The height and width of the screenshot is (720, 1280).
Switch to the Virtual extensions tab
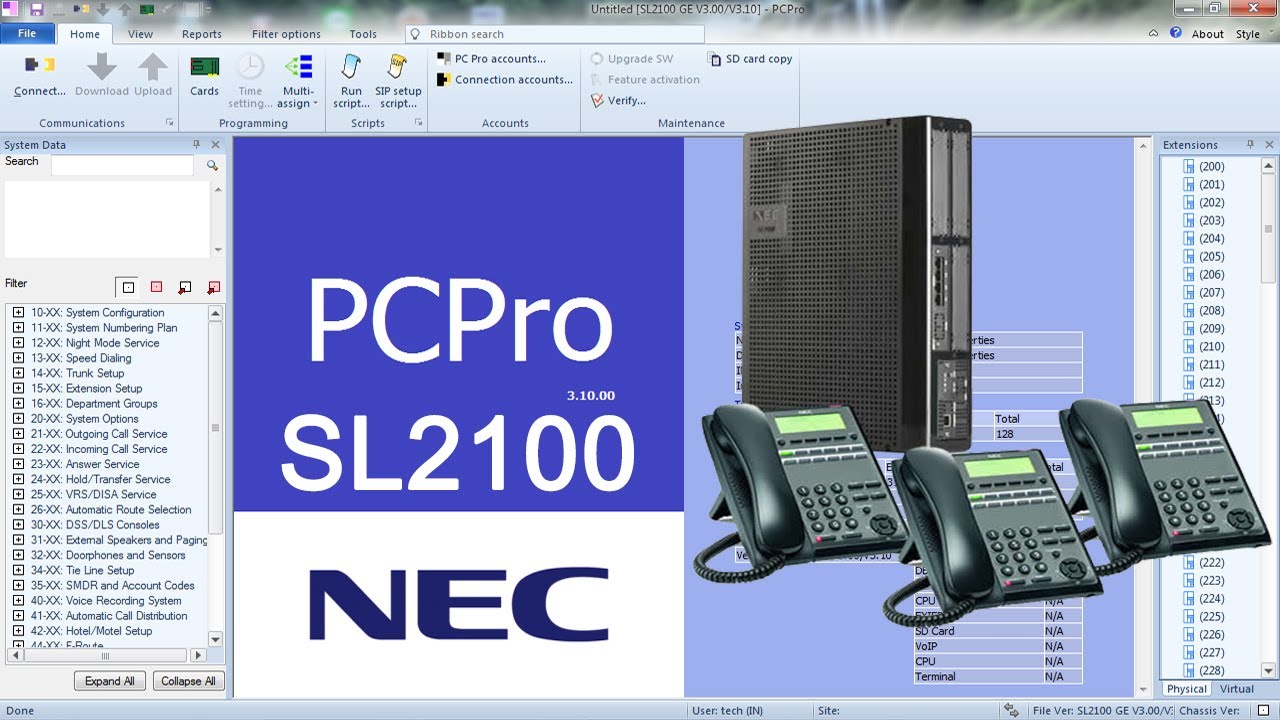1237,689
